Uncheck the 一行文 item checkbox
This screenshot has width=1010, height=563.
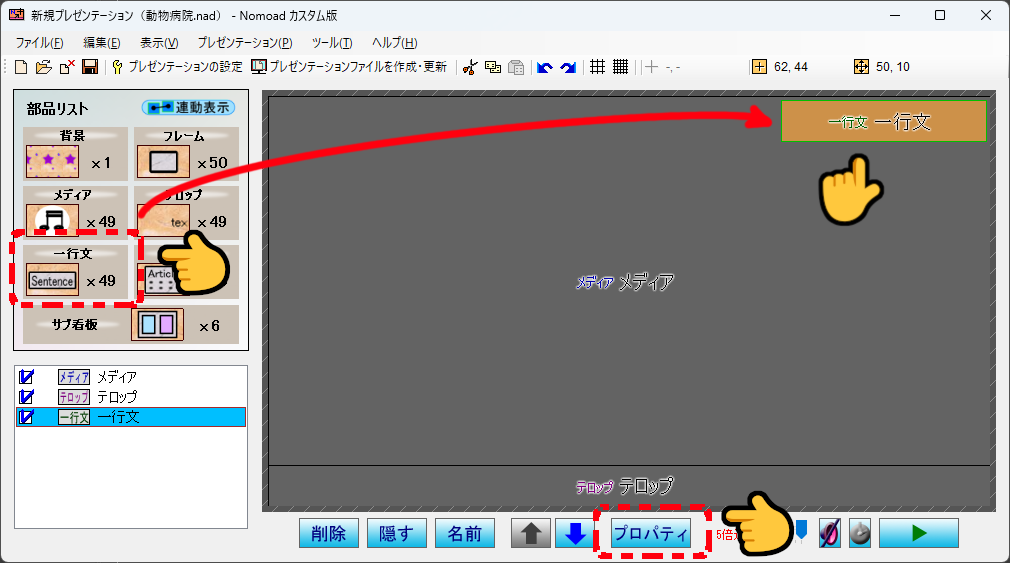click(27, 417)
